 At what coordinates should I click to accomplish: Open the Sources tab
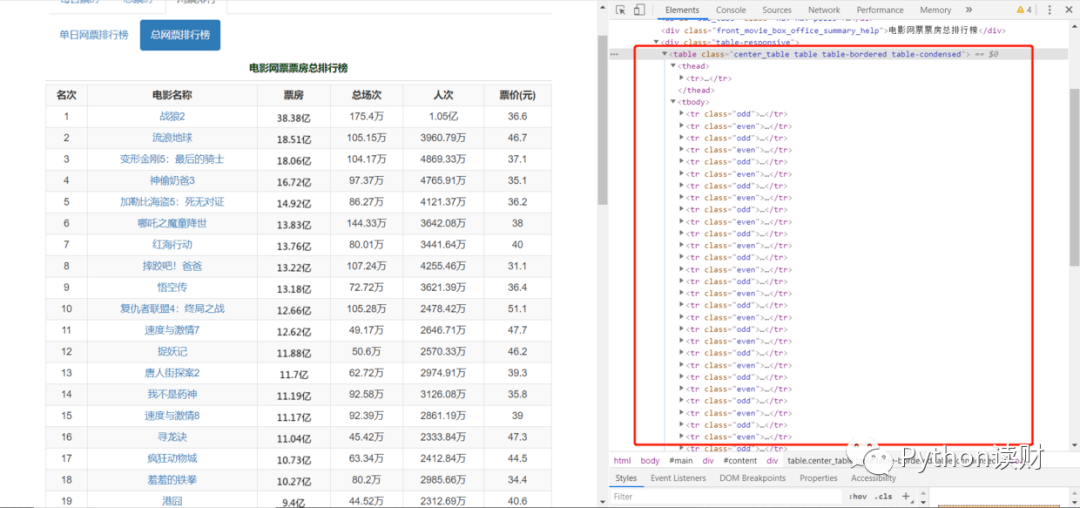[x=777, y=10]
